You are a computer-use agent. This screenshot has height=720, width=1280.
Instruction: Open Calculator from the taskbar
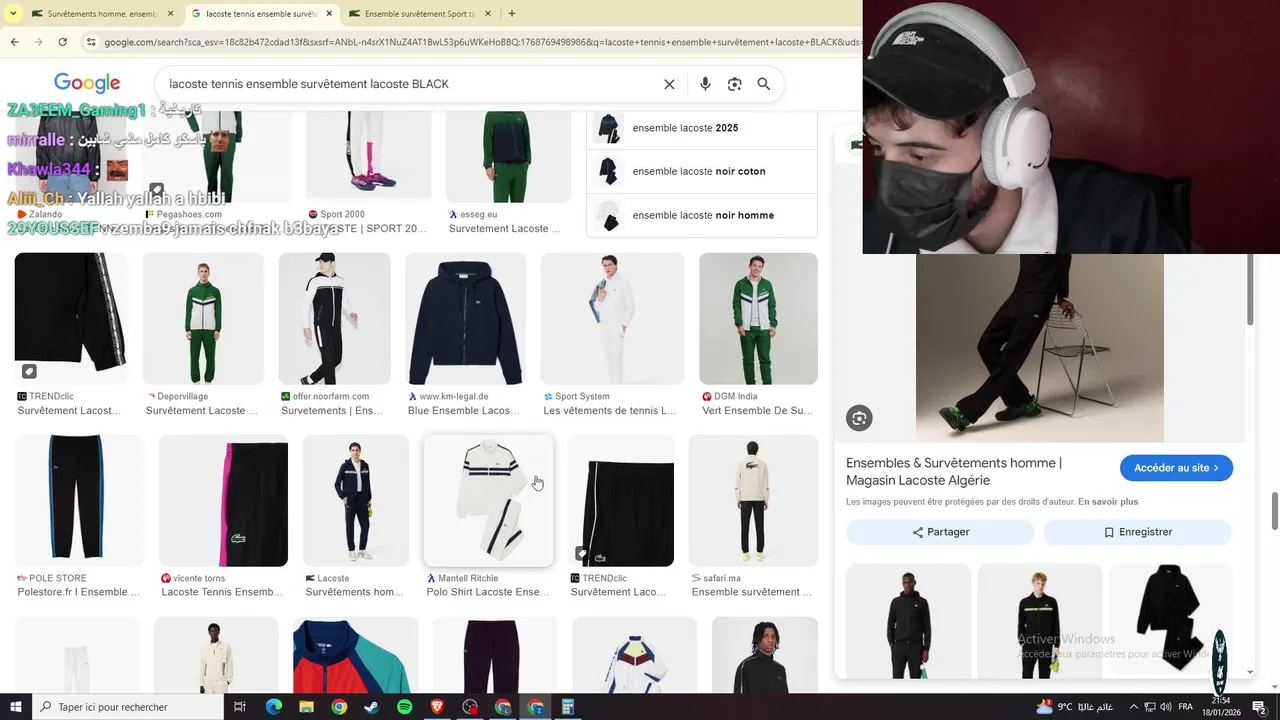point(567,707)
